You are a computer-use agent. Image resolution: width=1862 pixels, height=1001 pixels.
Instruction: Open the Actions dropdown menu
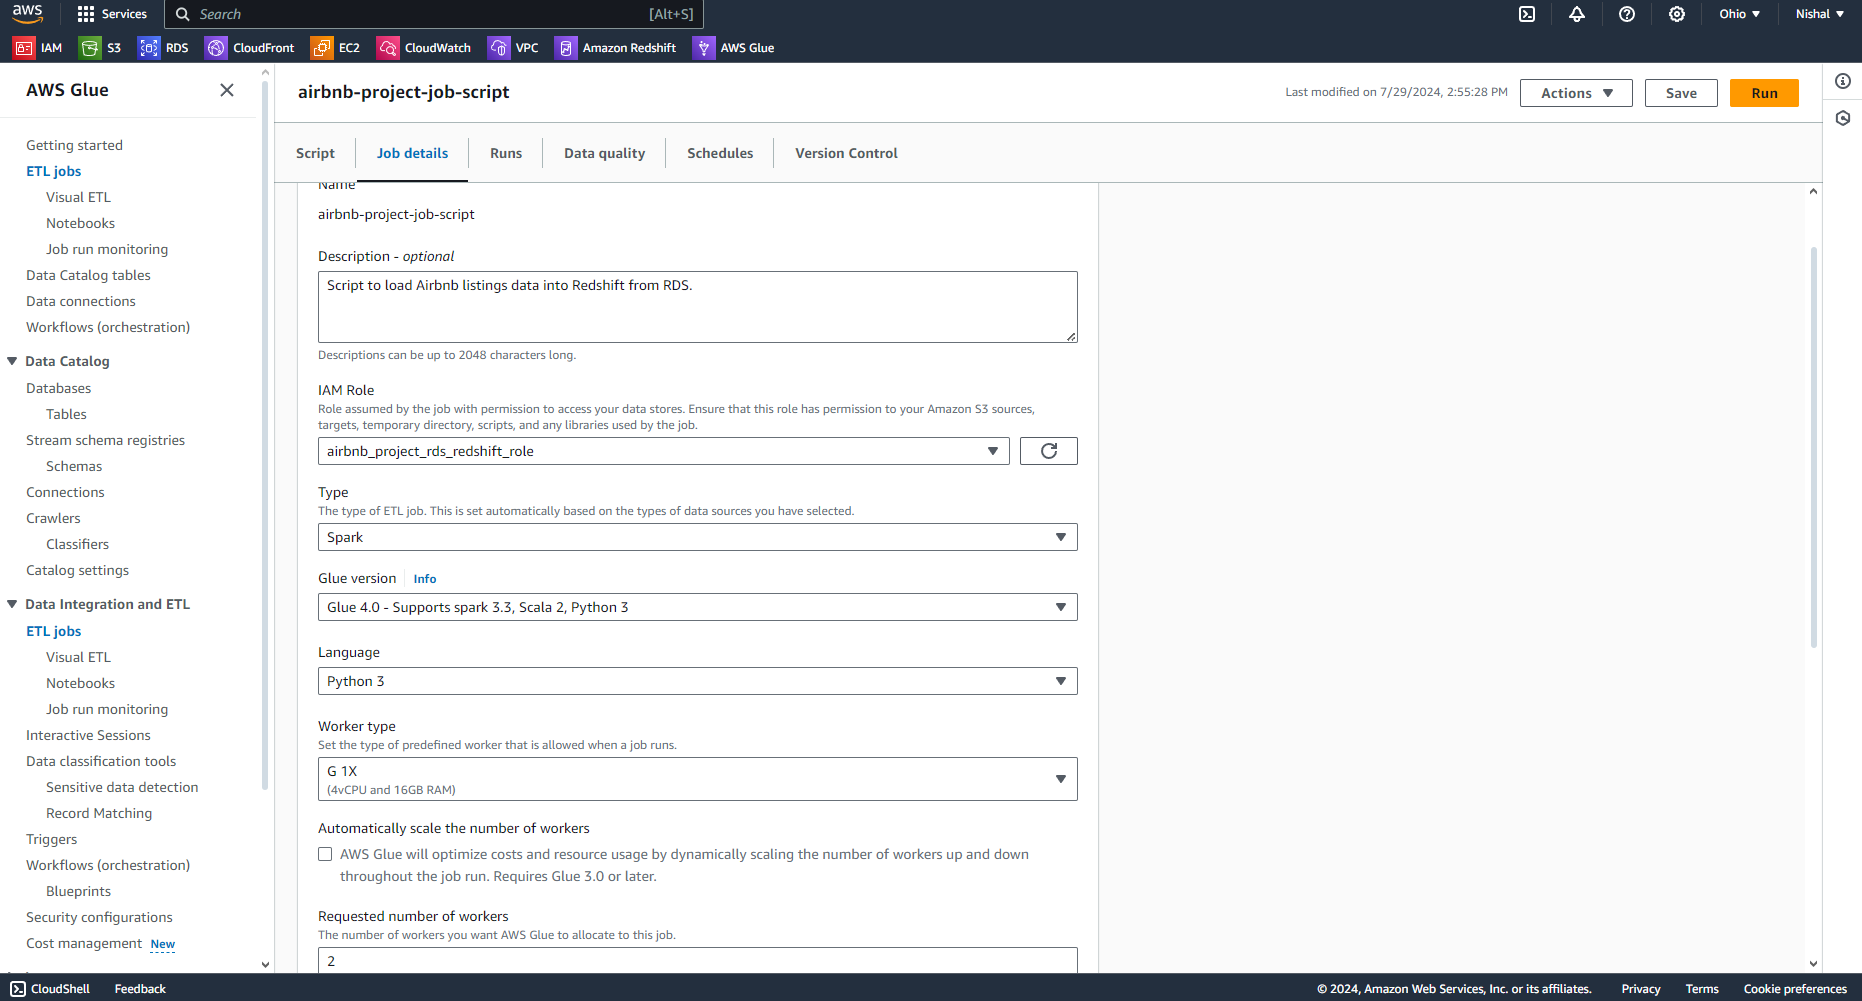(x=1576, y=93)
